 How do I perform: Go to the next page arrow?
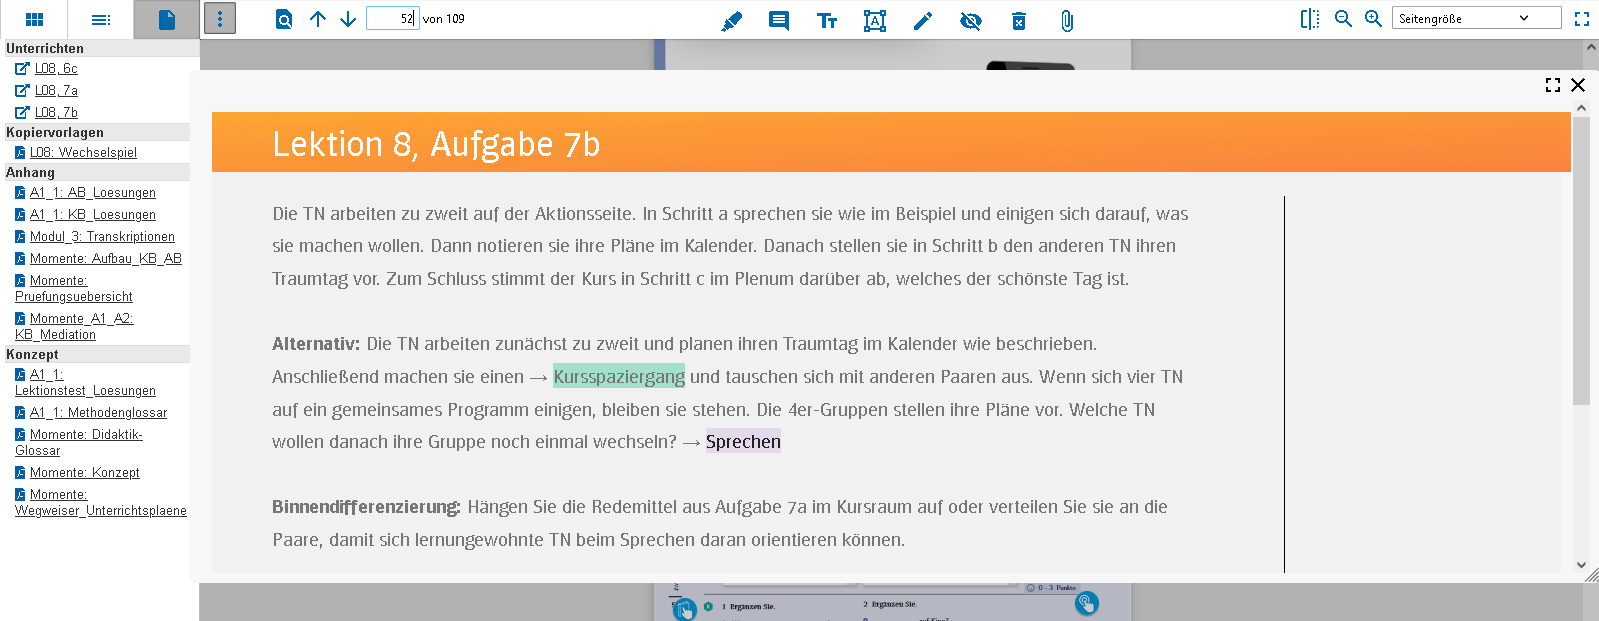point(348,19)
